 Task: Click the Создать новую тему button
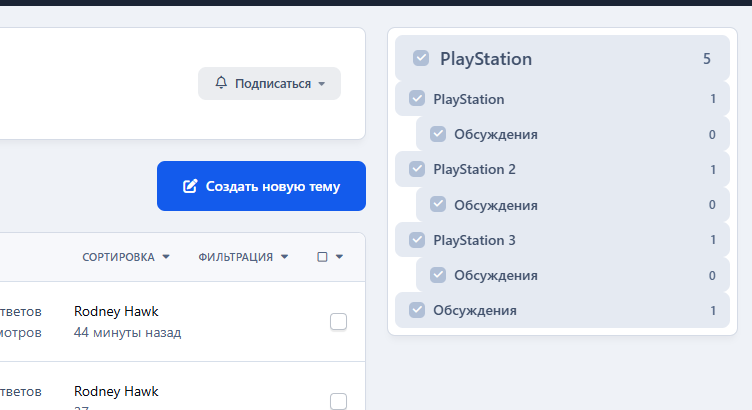click(261, 186)
